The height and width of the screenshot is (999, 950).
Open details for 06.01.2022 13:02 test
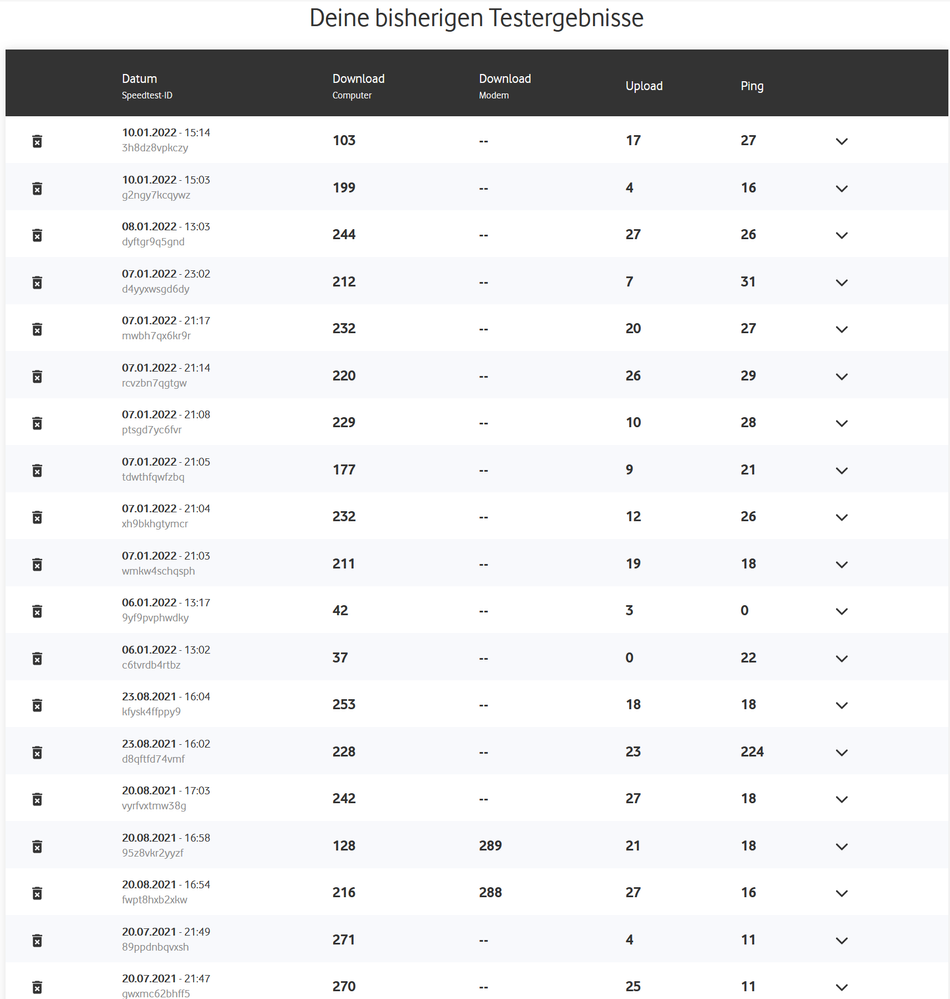(841, 659)
